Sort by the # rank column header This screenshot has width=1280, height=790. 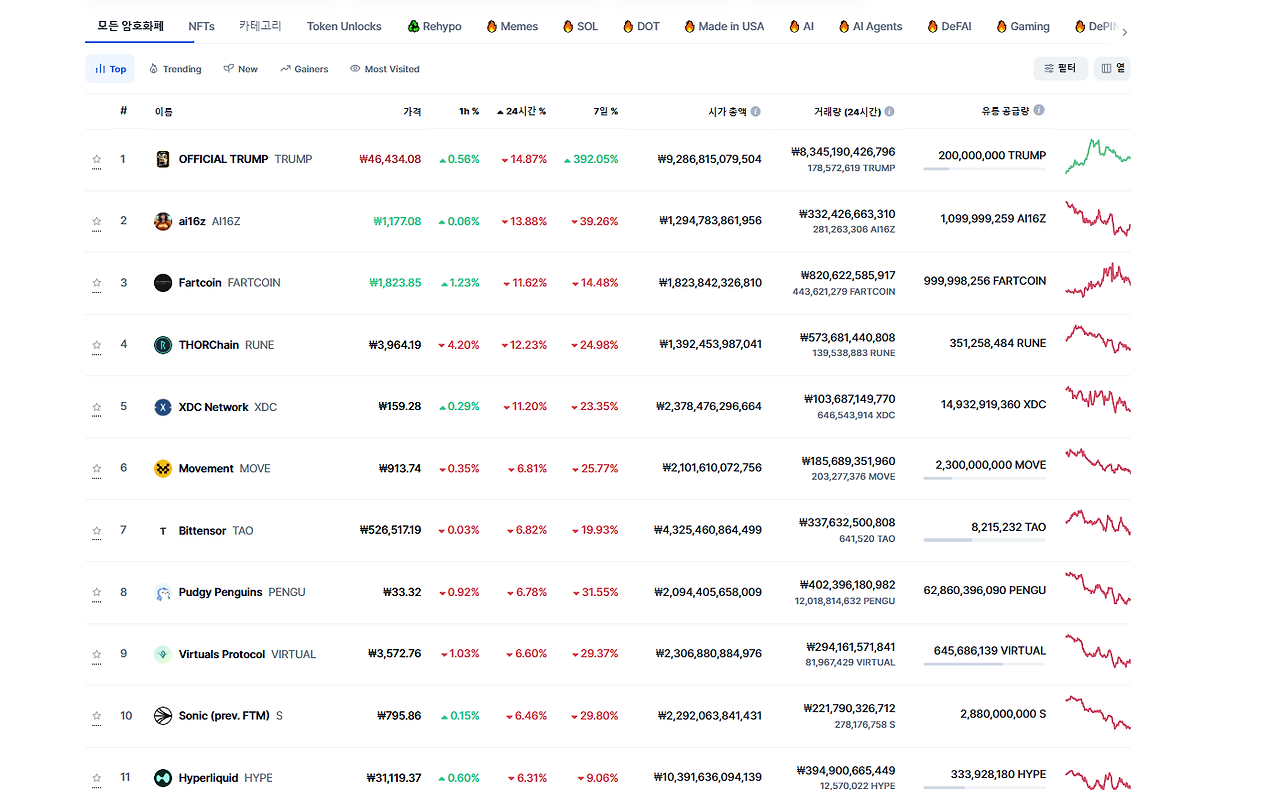(x=124, y=110)
